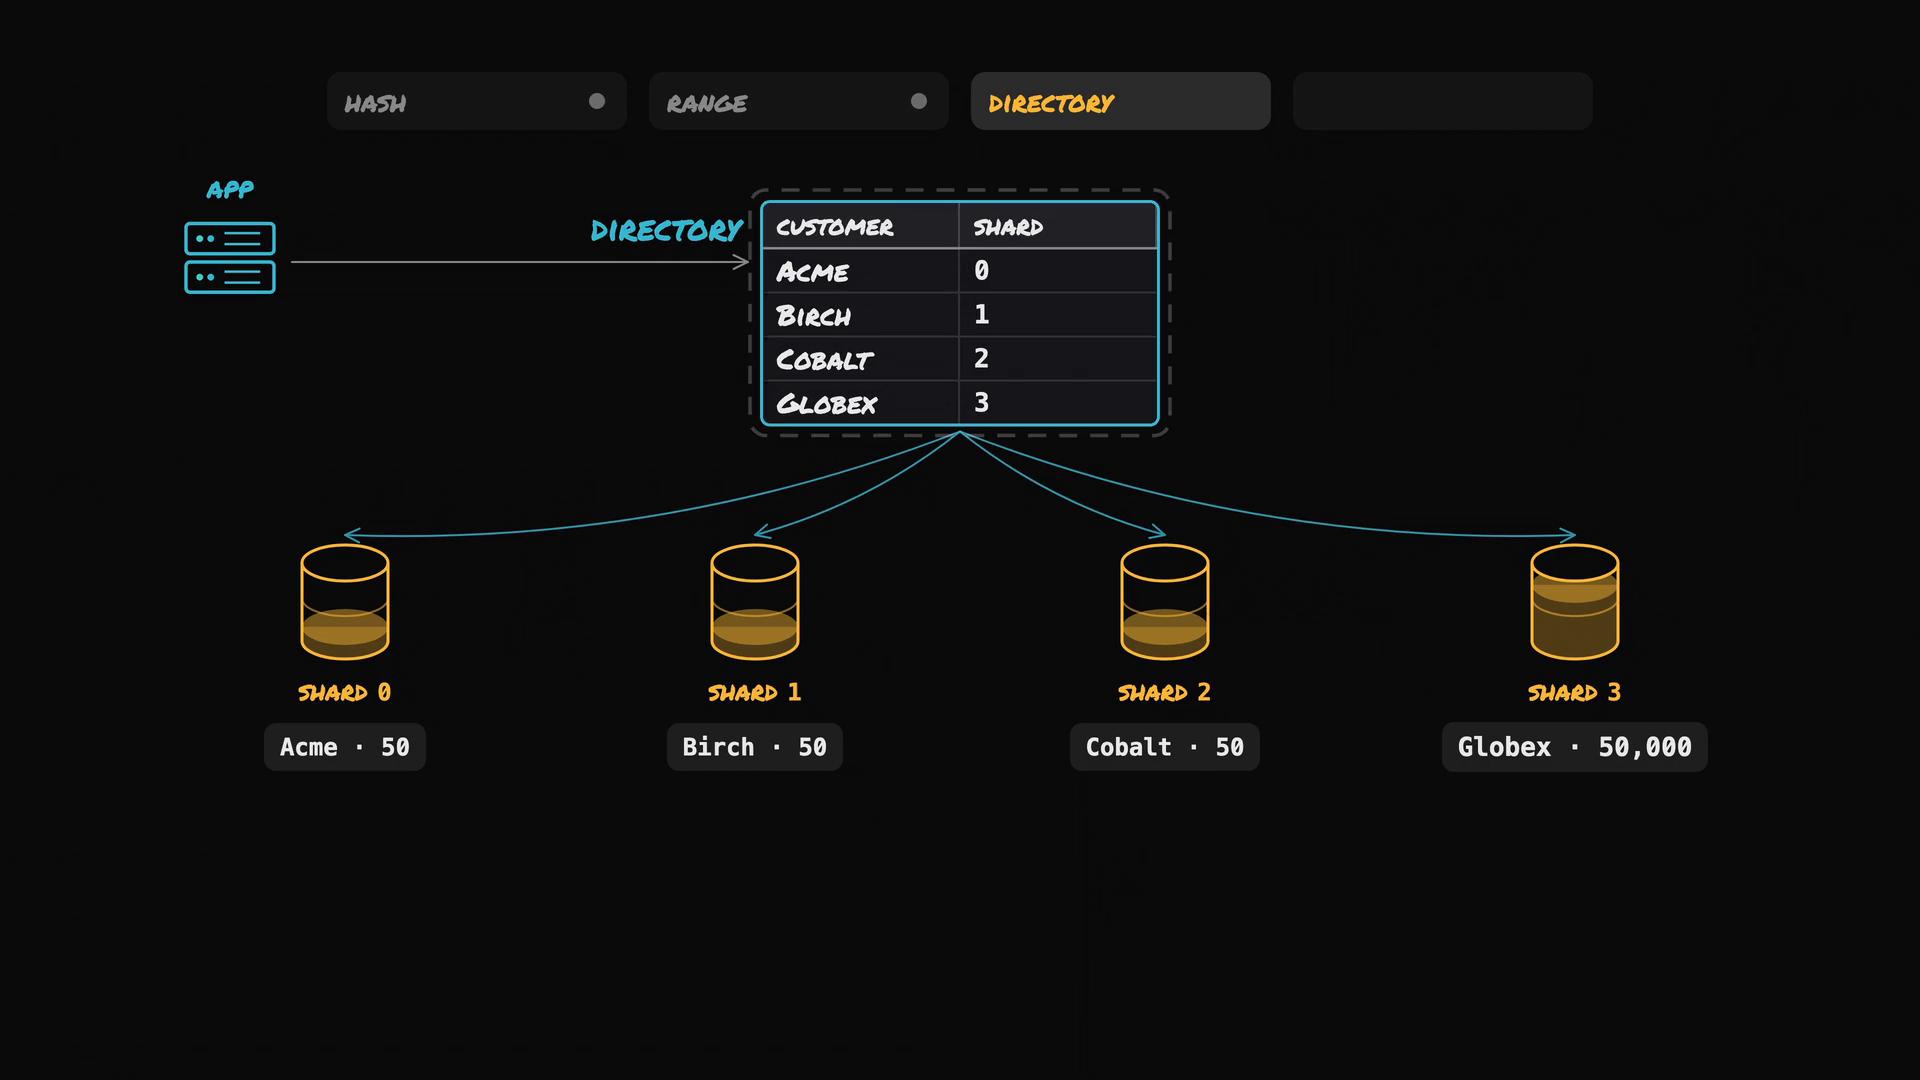This screenshot has height=1080, width=1920.
Task: Click shard value 1 in Birch row
Action: (x=982, y=315)
